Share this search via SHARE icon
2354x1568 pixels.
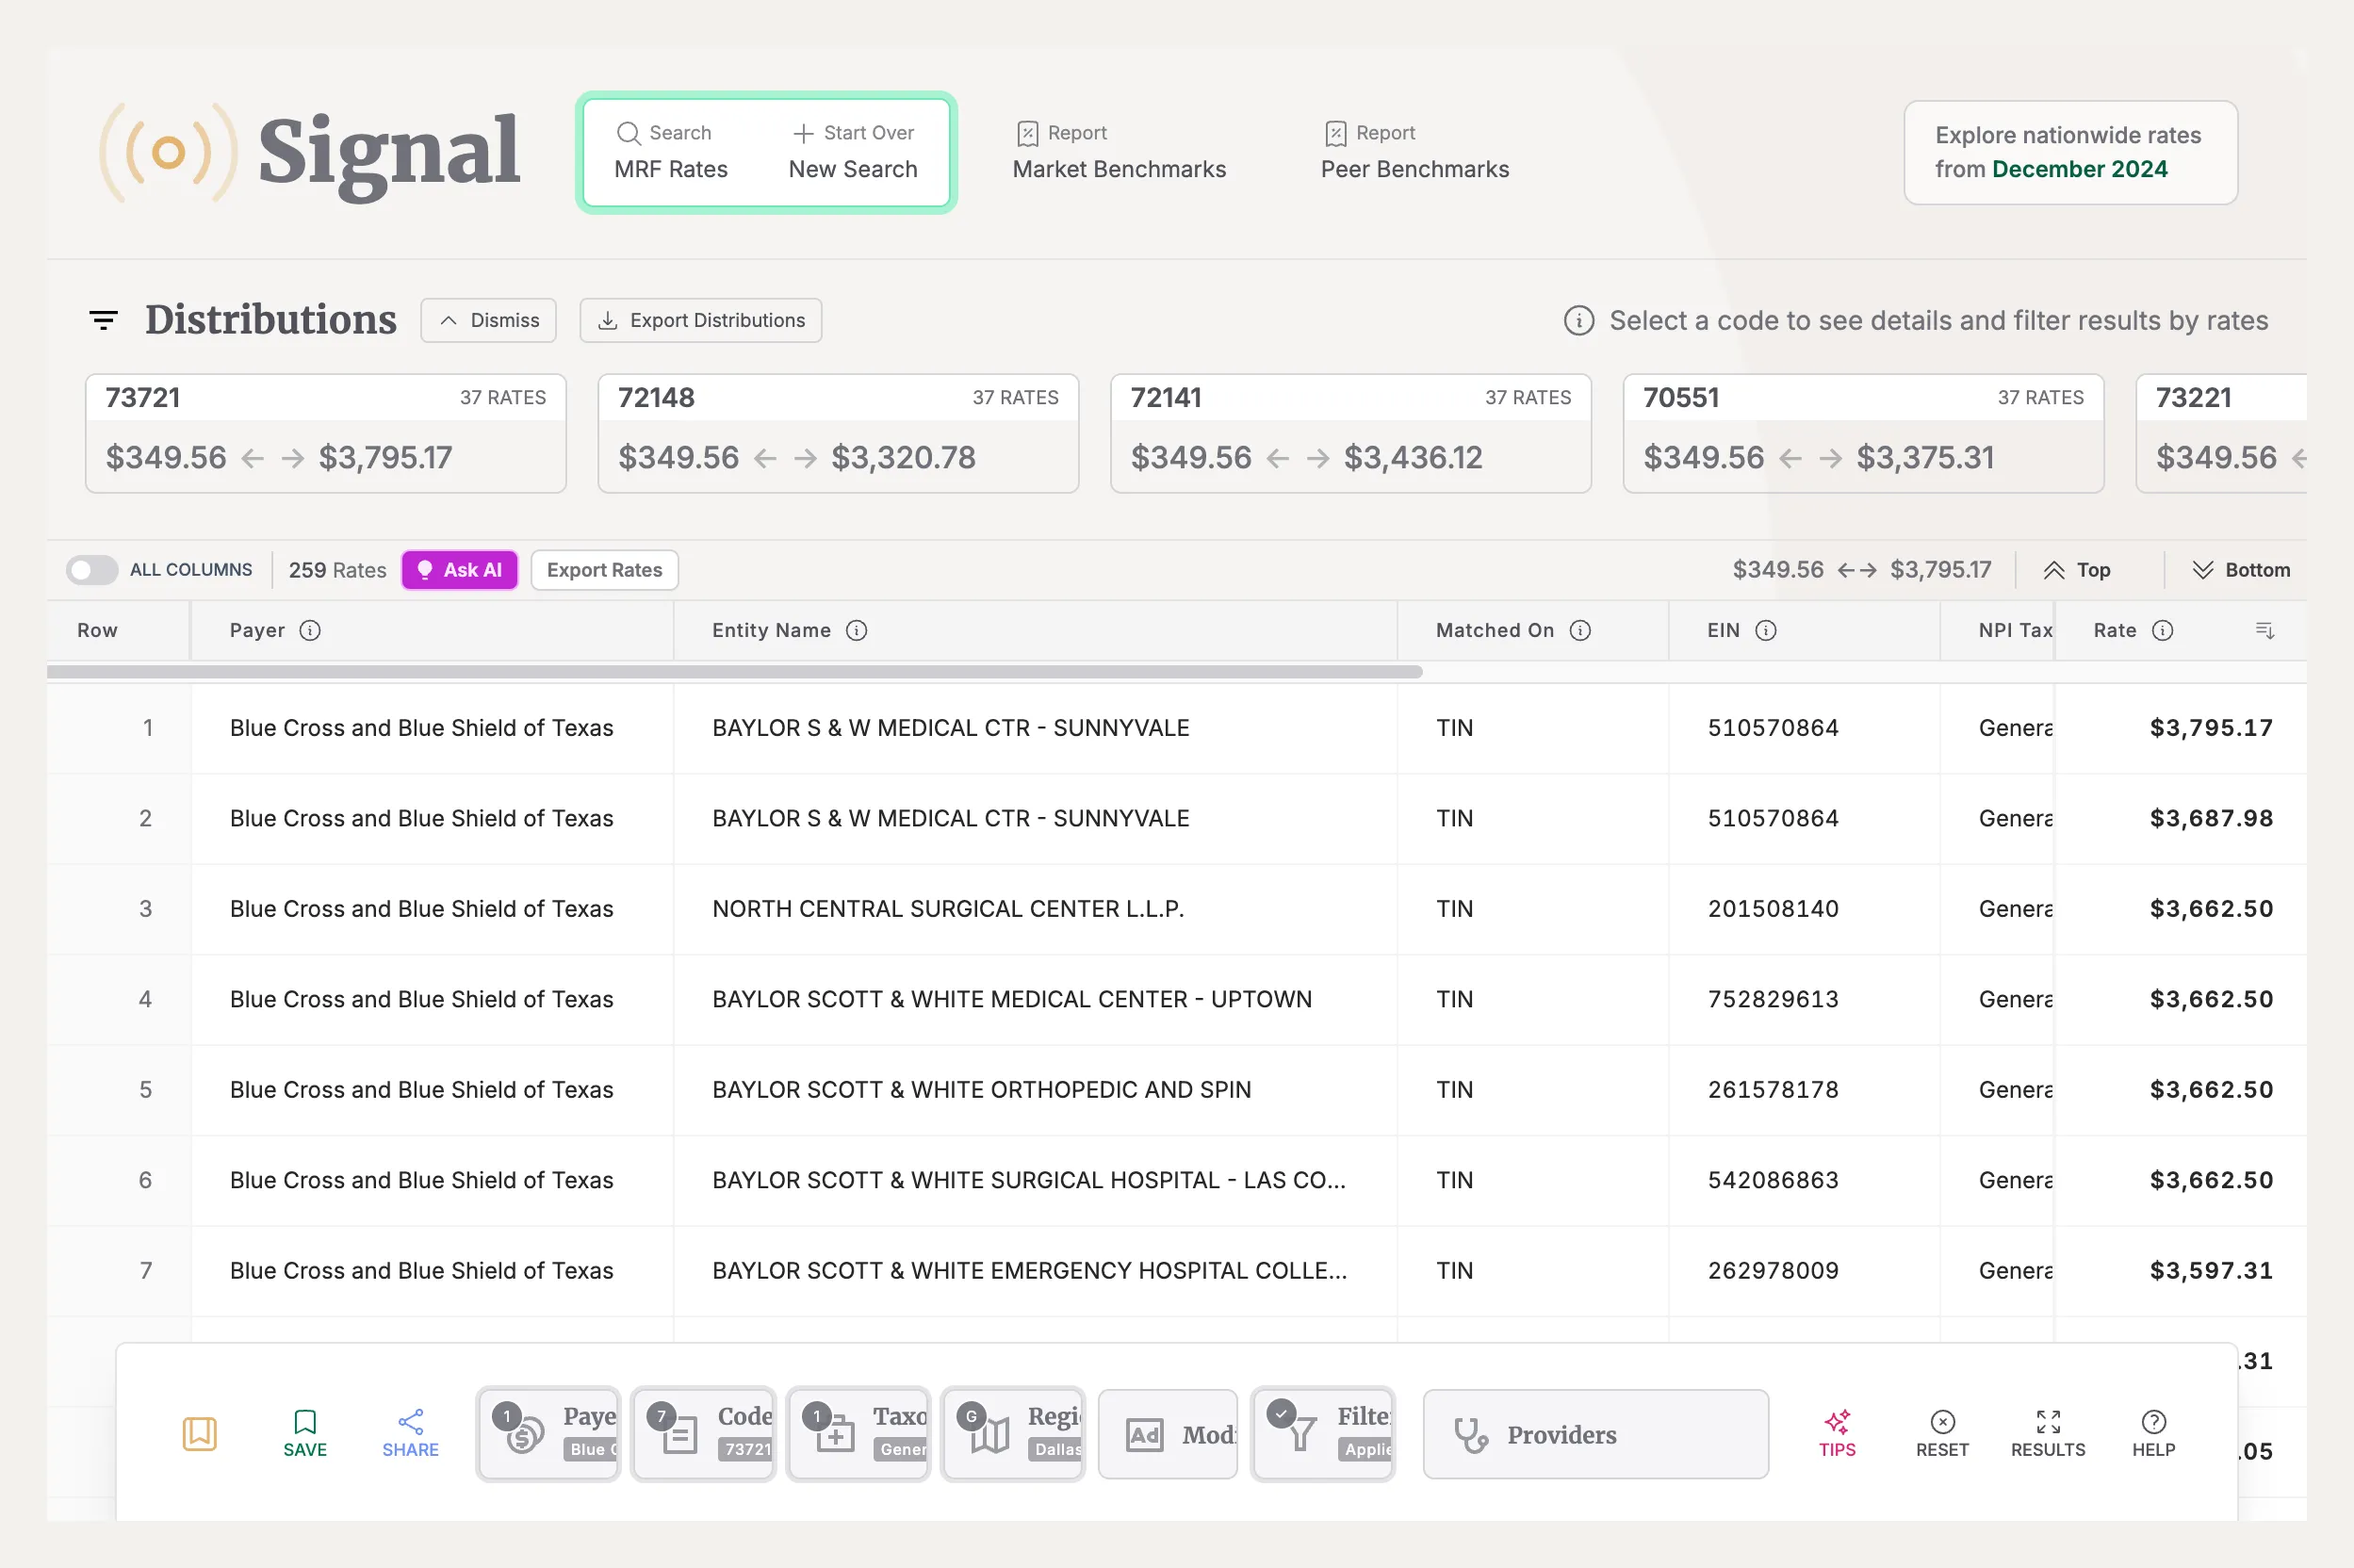(410, 1433)
